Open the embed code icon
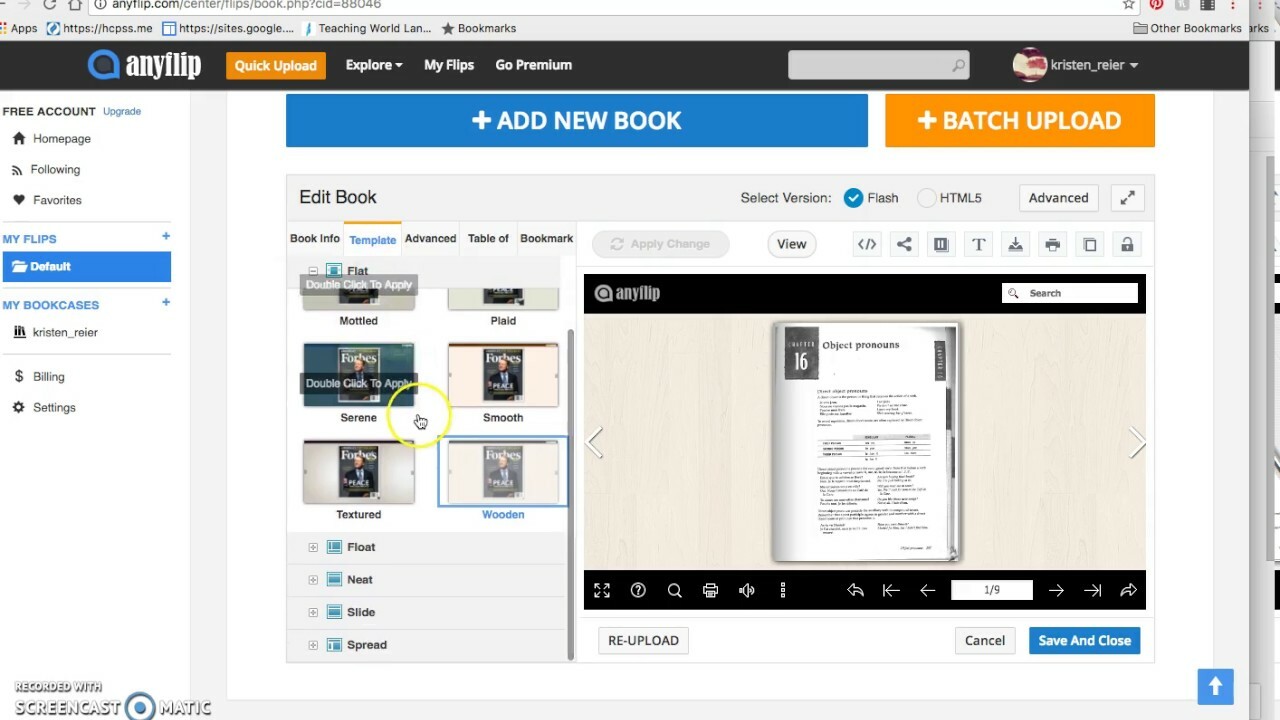This screenshot has height=720, width=1280. [867, 244]
